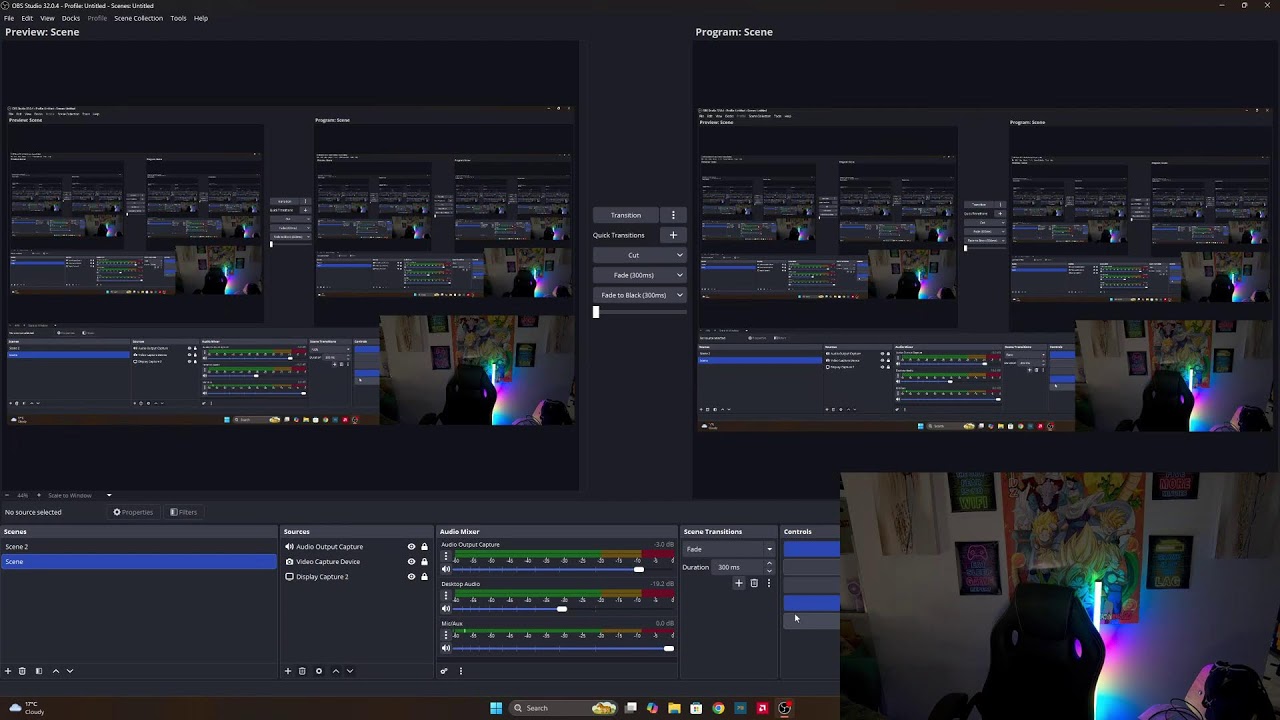The width and height of the screenshot is (1280, 720).
Task: Move the selected source up
Action: point(336,671)
